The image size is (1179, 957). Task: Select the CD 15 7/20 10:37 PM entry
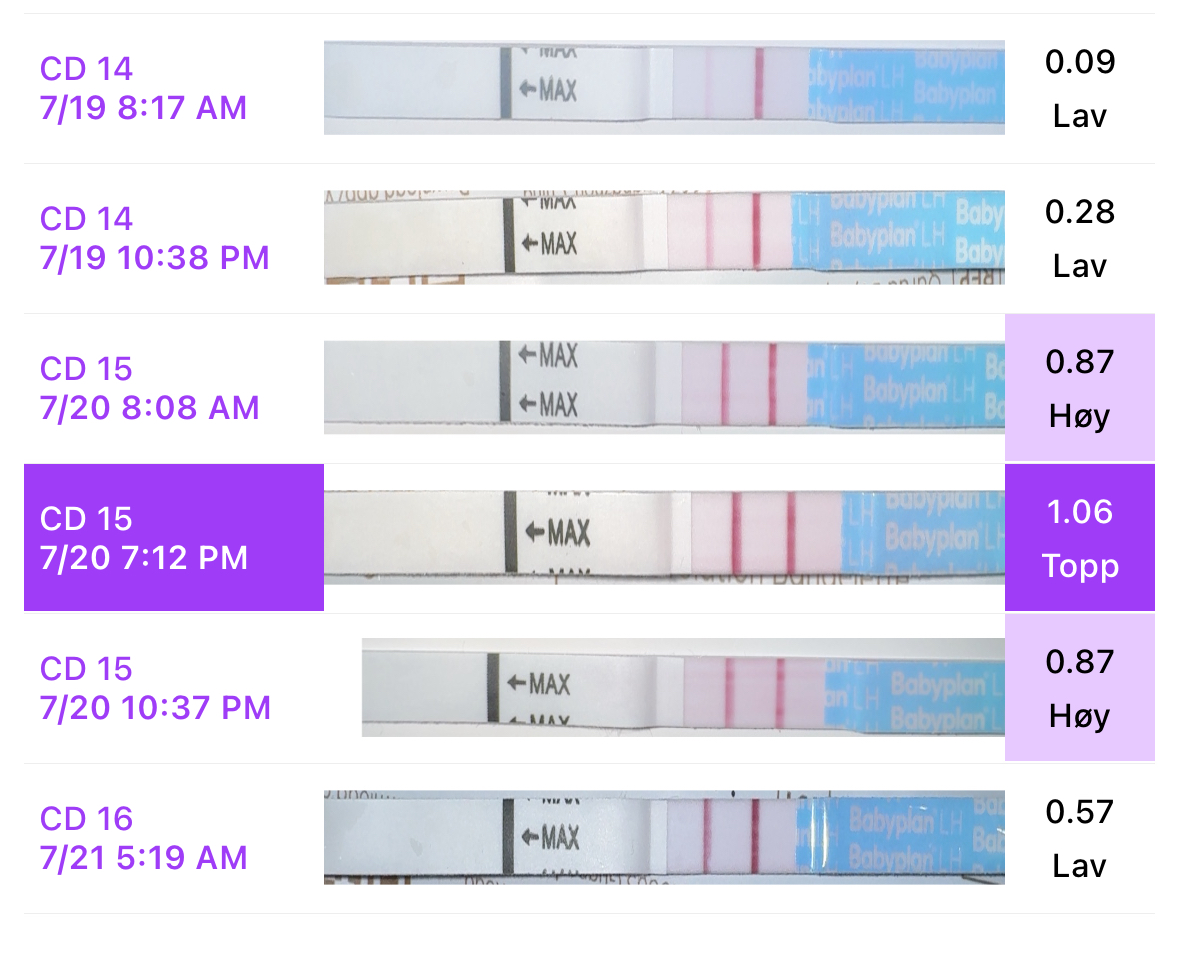(x=155, y=688)
